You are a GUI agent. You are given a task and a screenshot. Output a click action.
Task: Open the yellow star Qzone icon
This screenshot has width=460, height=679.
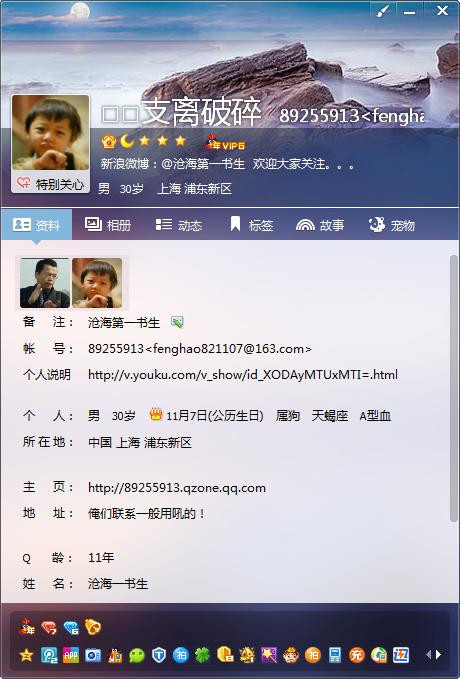tap(26, 655)
